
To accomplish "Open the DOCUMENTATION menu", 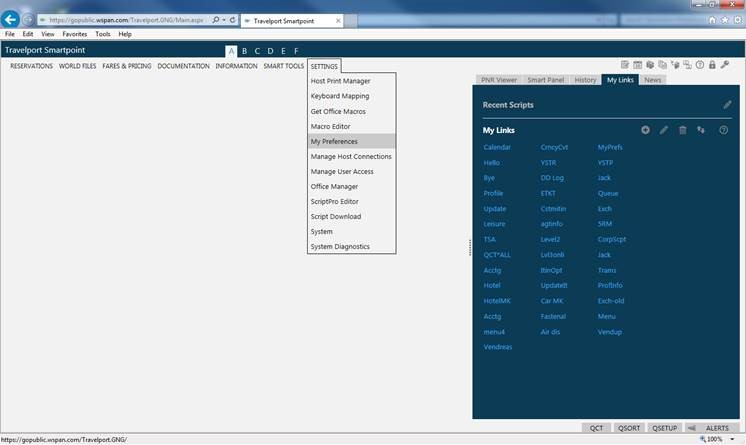I will [x=183, y=66].
